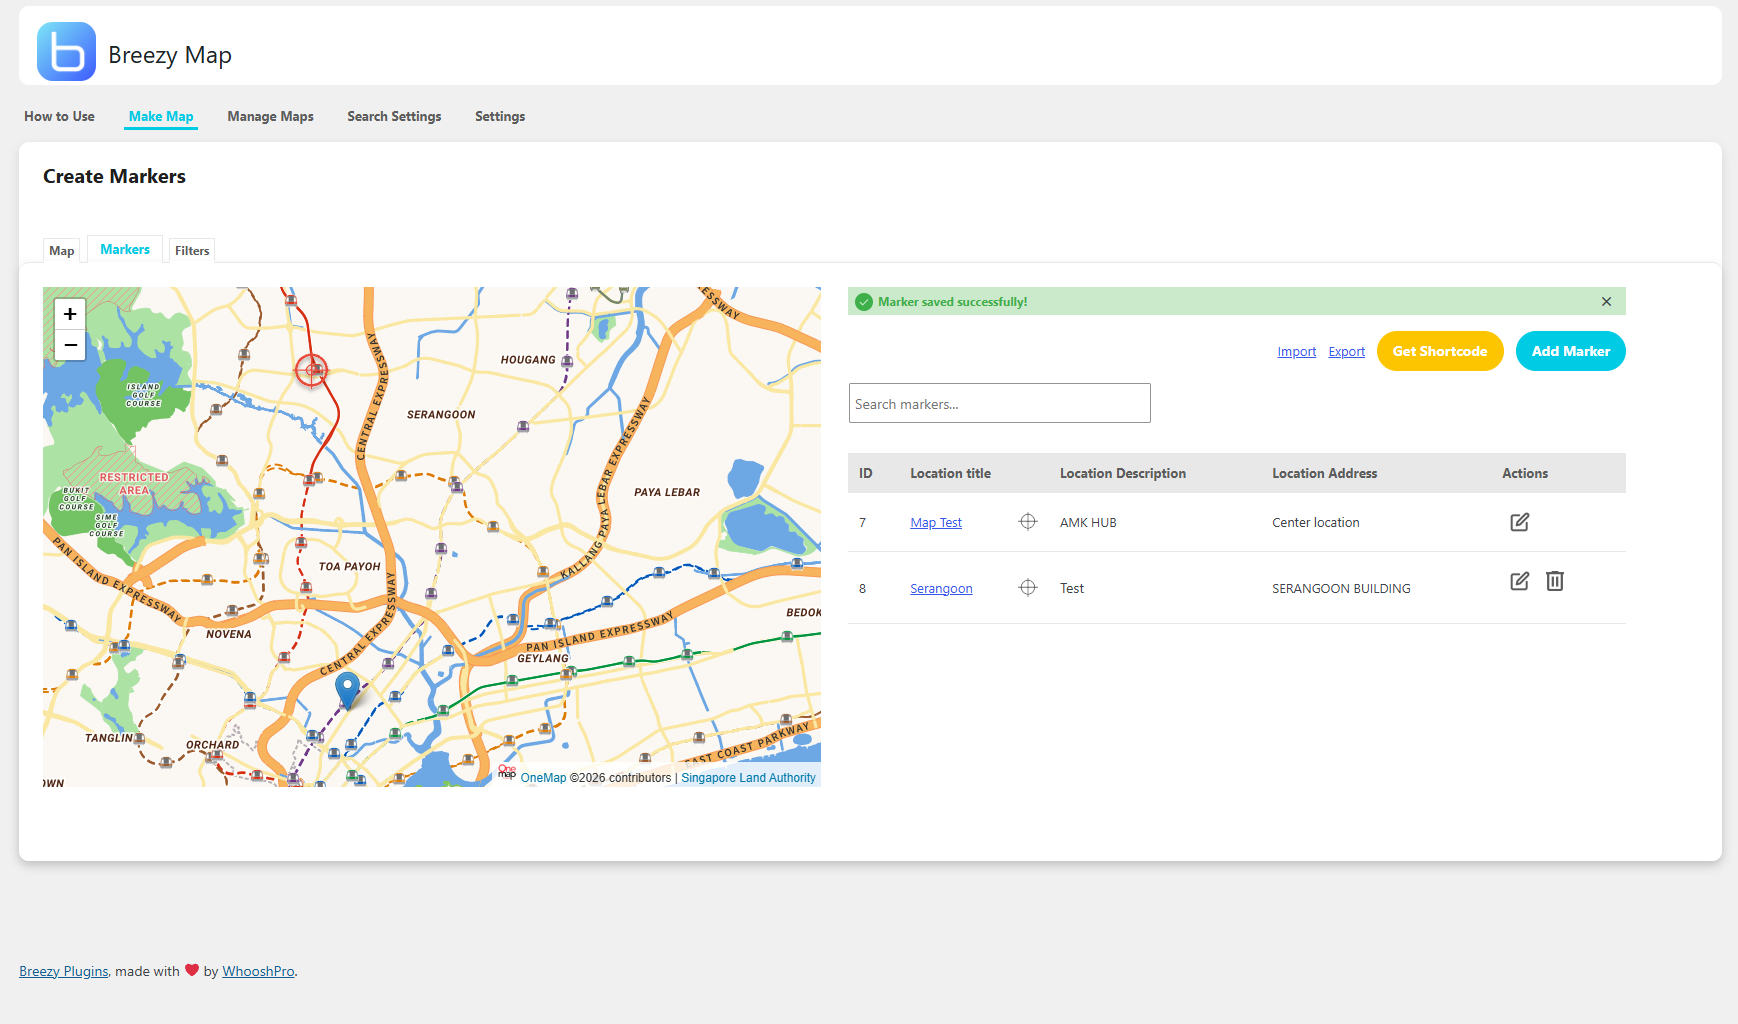Open the Map Test marker link
Image resolution: width=1738 pixels, height=1024 pixels.
click(936, 523)
